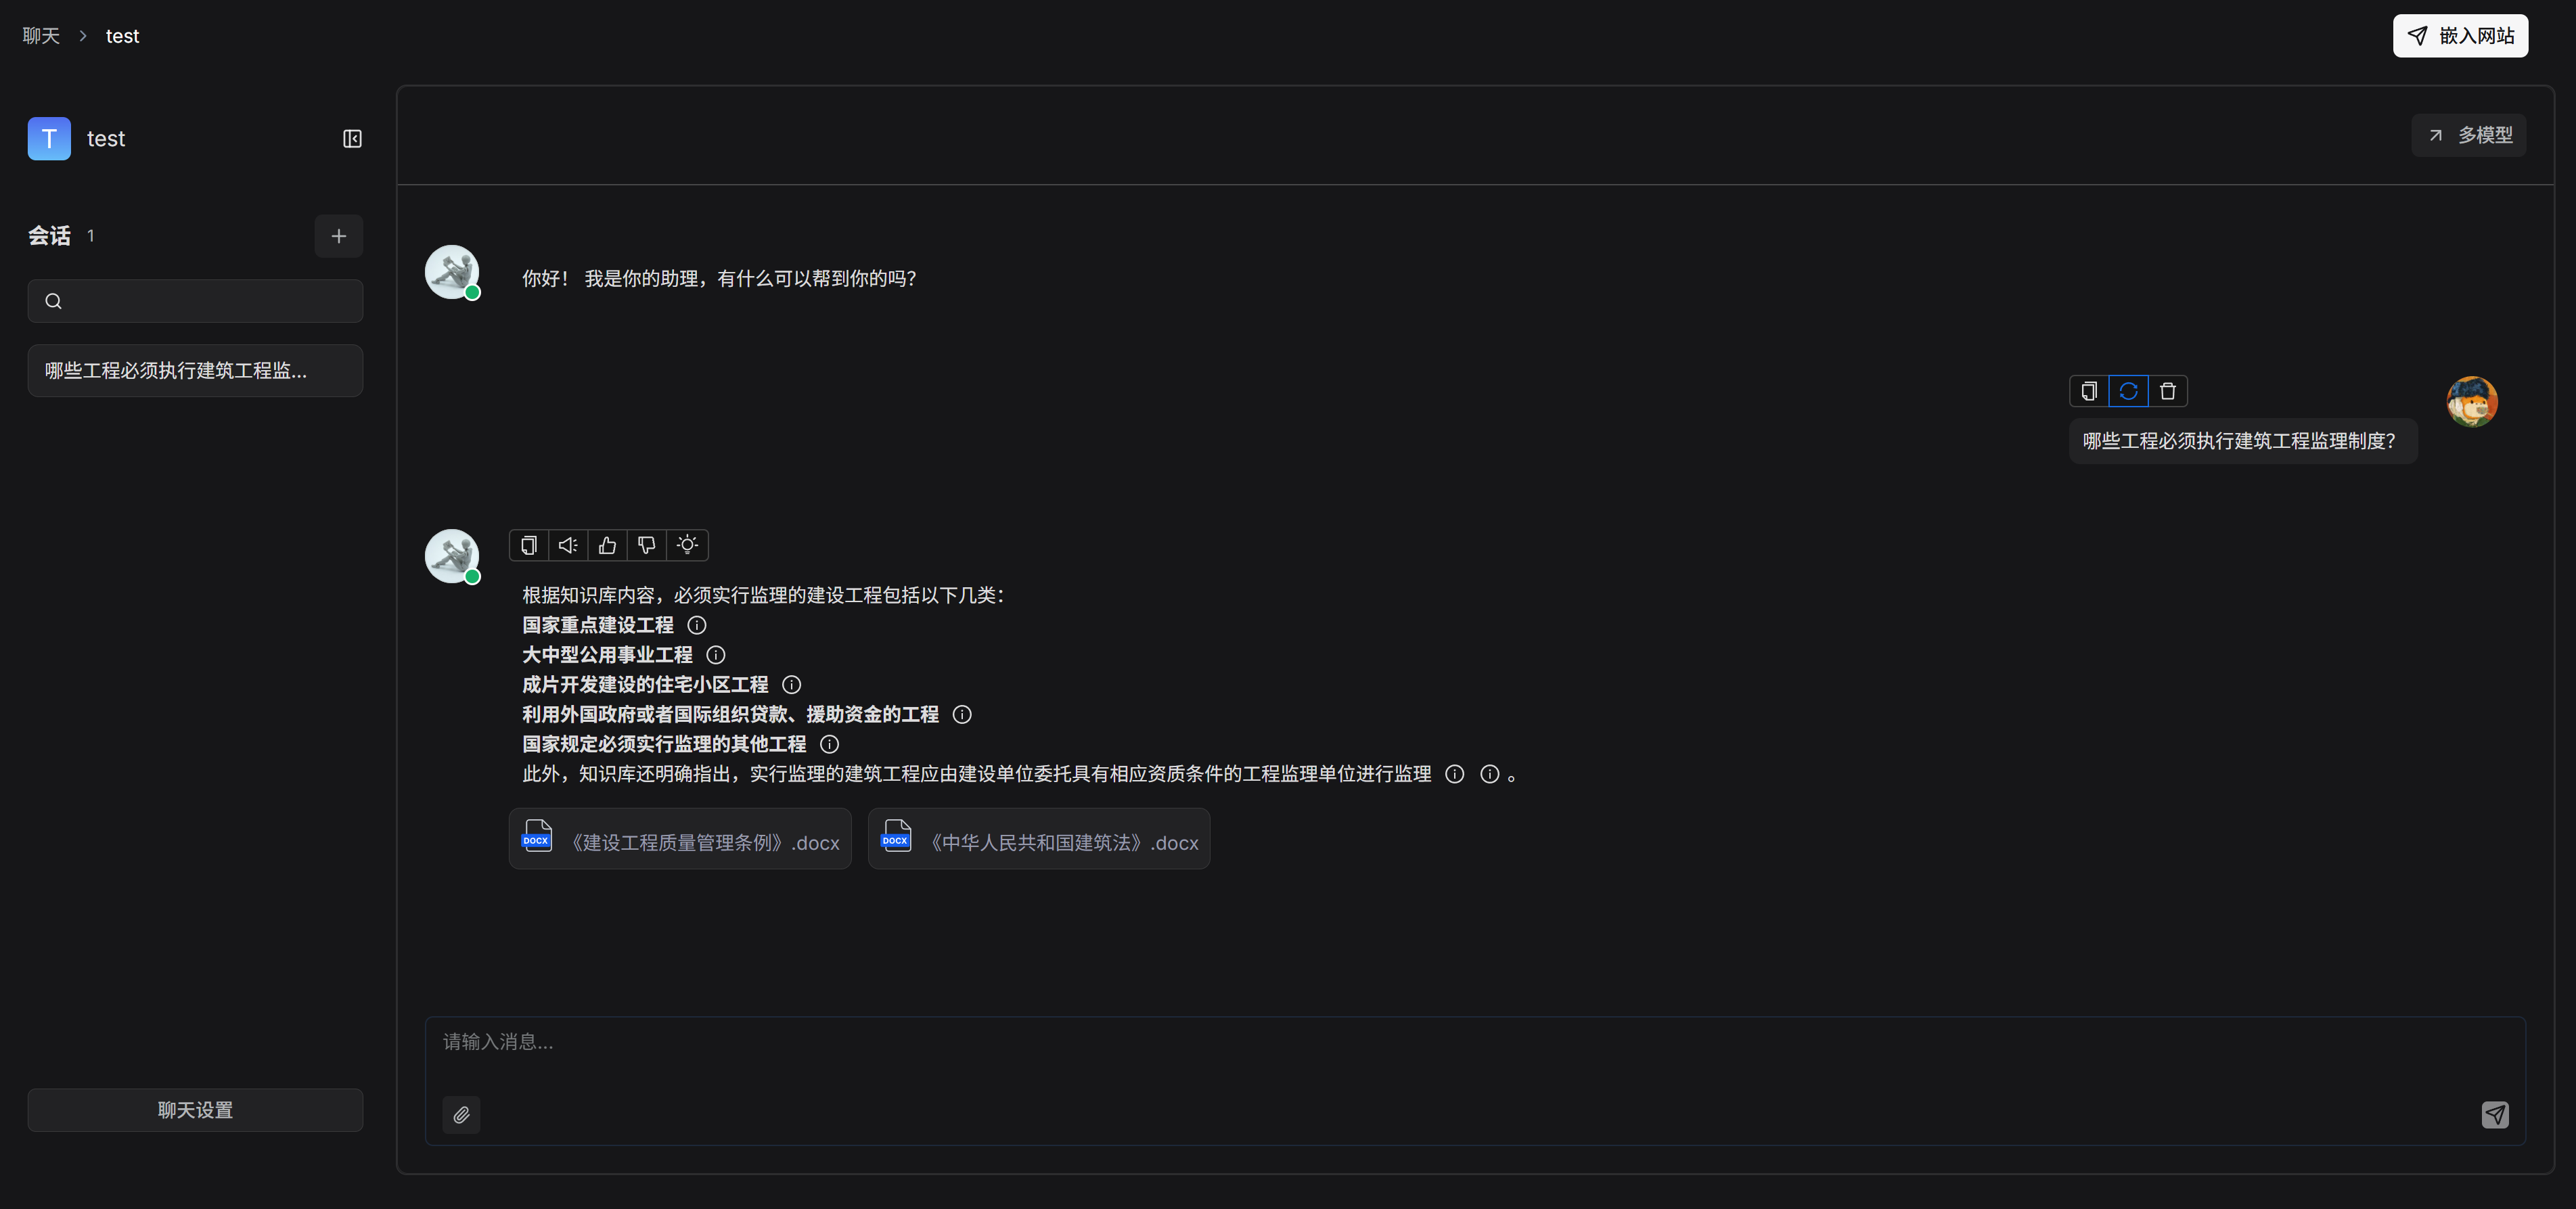Copy the assistant's answer text
Viewport: 2576px width, 1209px height.
pos(529,545)
